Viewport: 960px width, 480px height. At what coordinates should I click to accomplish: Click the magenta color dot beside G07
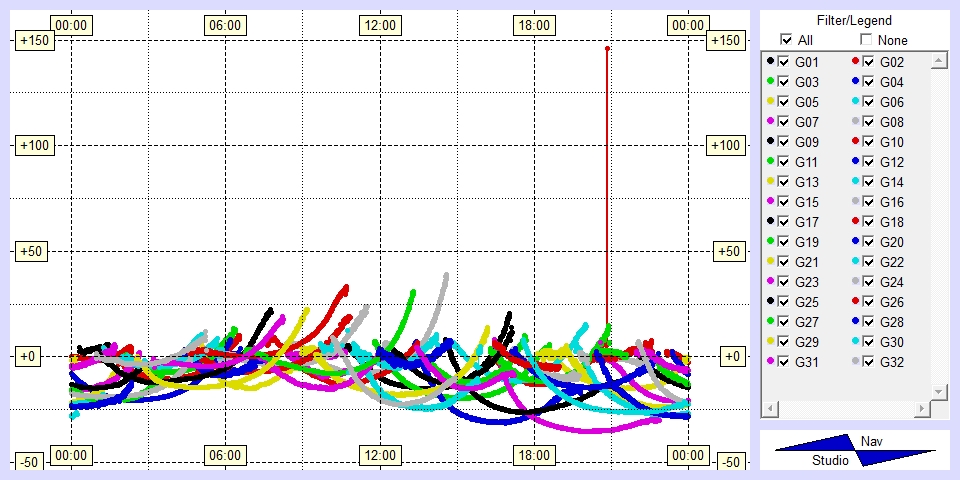(x=770, y=122)
